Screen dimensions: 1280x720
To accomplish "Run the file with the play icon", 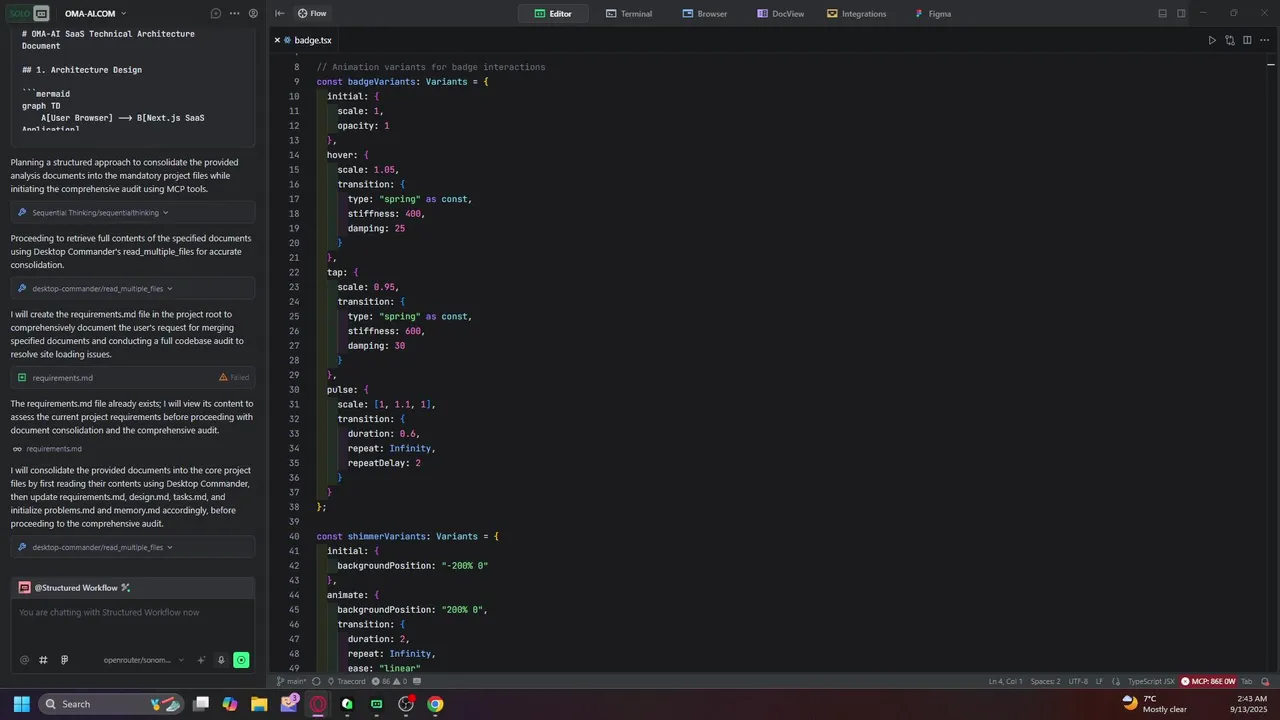I will pyautogui.click(x=1212, y=40).
